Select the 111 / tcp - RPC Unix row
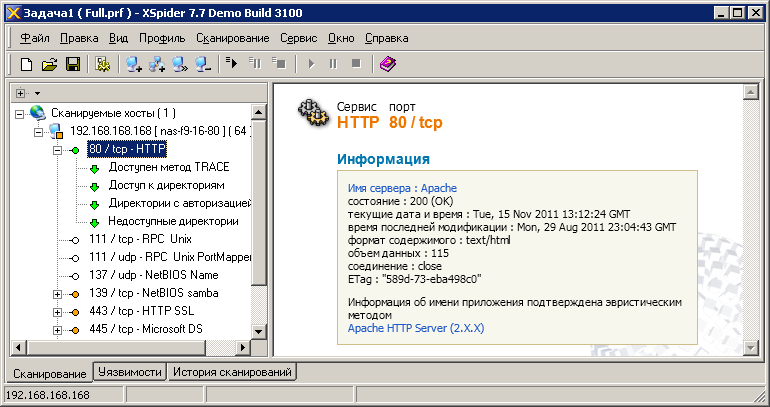770x407 pixels. (x=140, y=239)
